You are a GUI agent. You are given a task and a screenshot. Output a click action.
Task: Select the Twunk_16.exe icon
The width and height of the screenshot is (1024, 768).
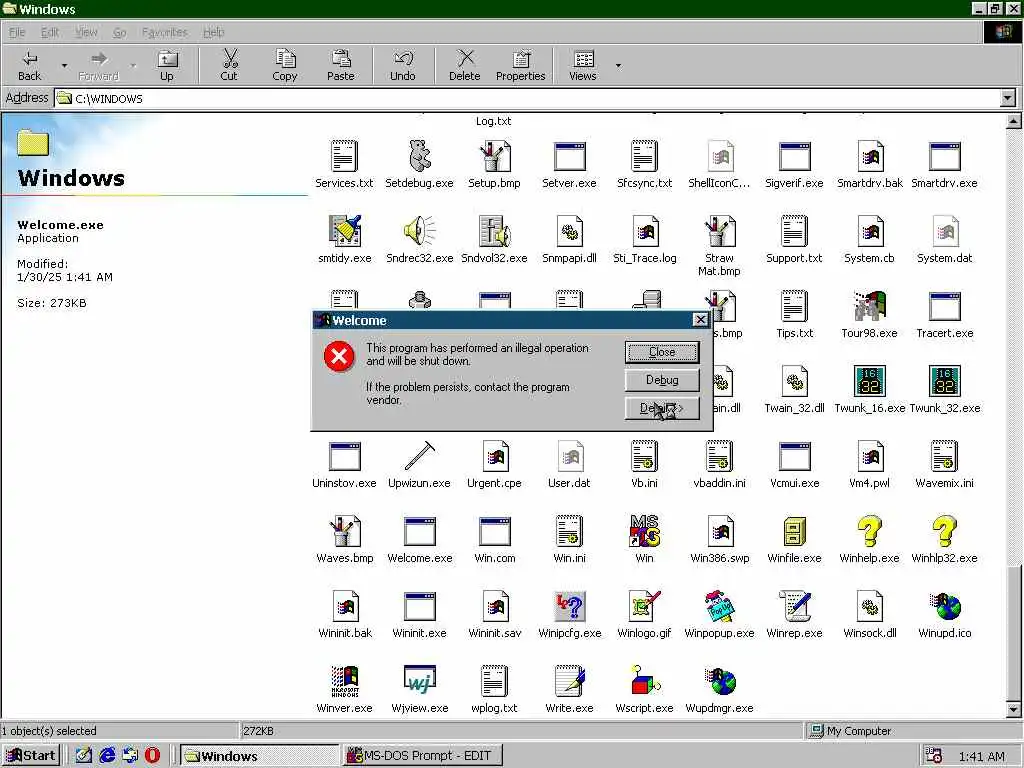(870, 381)
